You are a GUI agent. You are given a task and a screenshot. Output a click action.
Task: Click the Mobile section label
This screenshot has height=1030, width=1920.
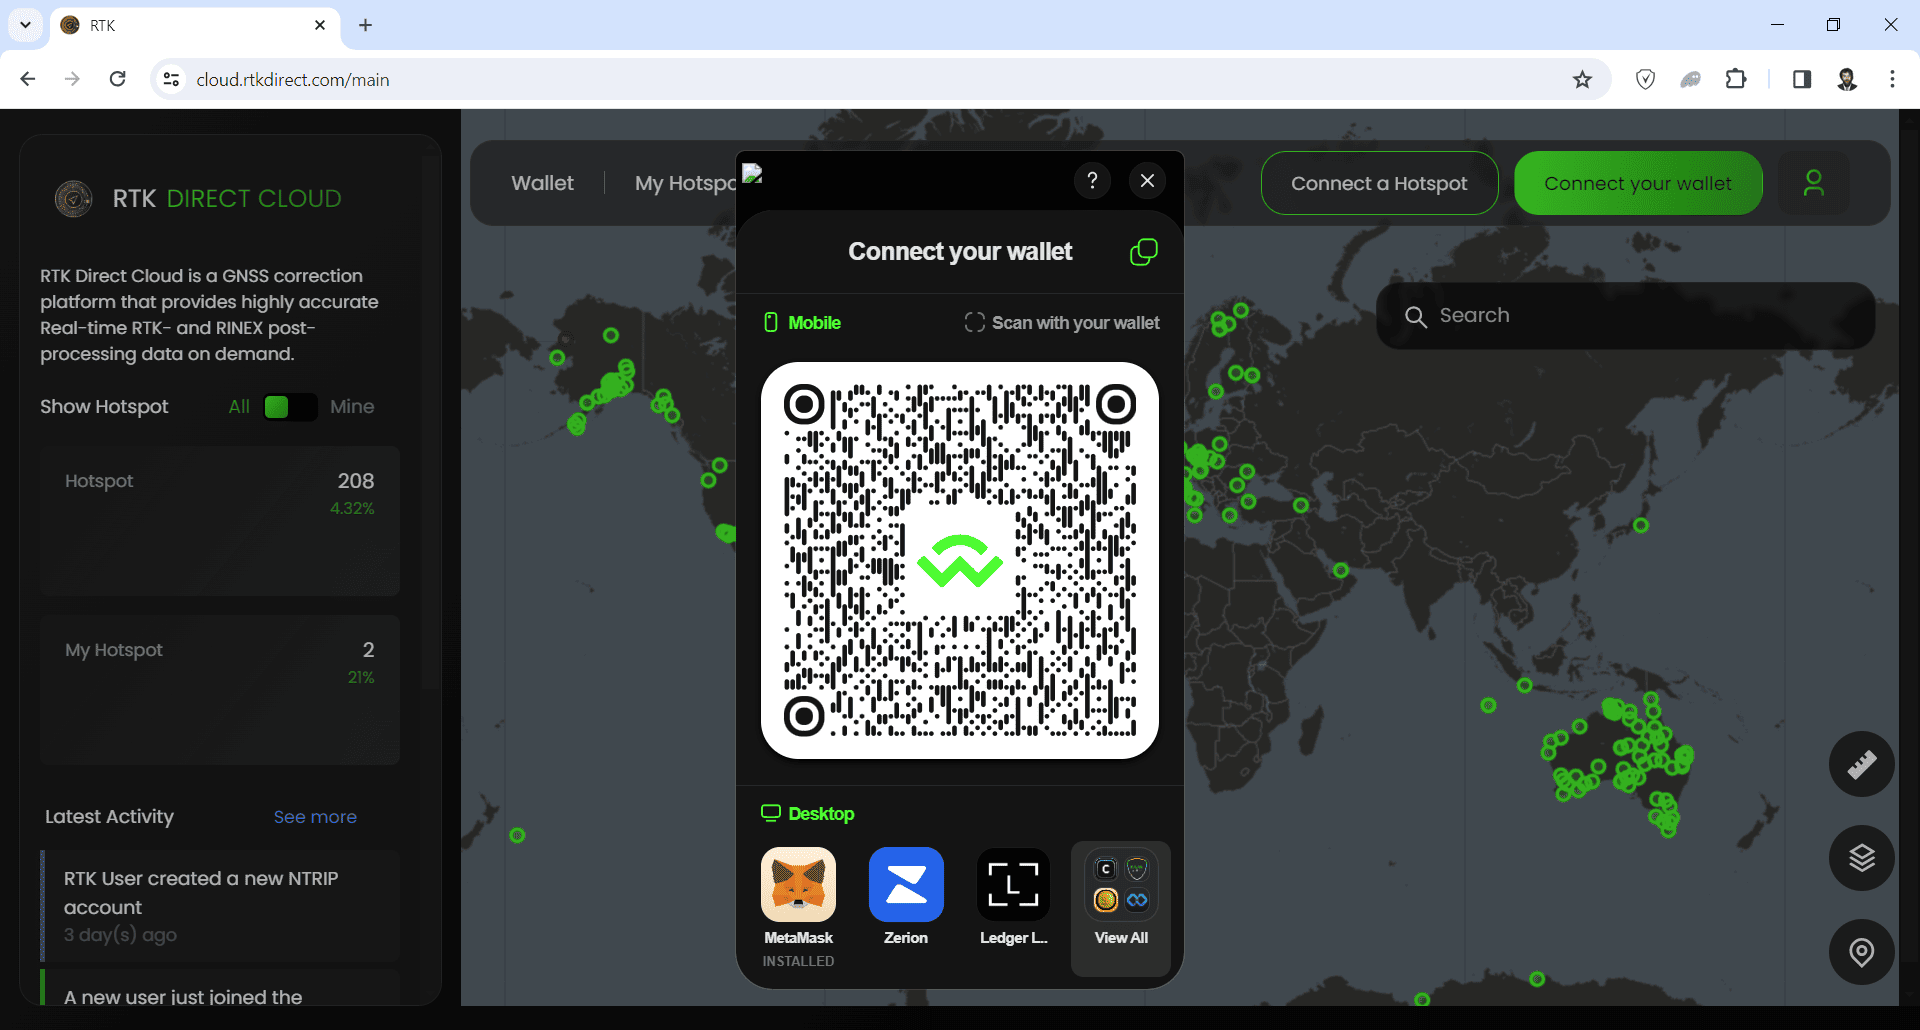pyautogui.click(x=803, y=323)
